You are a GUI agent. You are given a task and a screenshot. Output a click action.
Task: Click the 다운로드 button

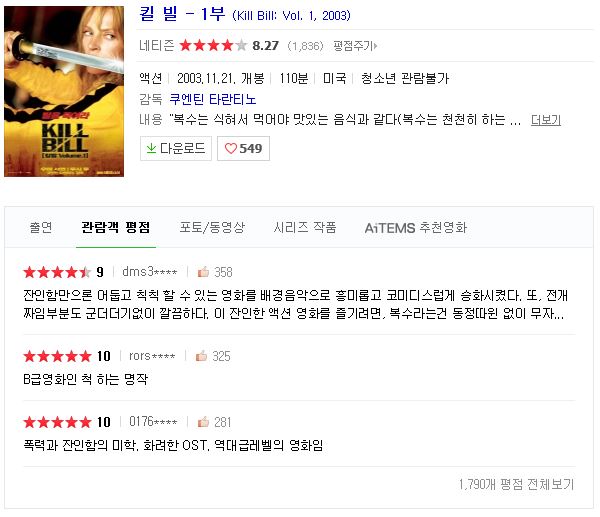(x=176, y=148)
